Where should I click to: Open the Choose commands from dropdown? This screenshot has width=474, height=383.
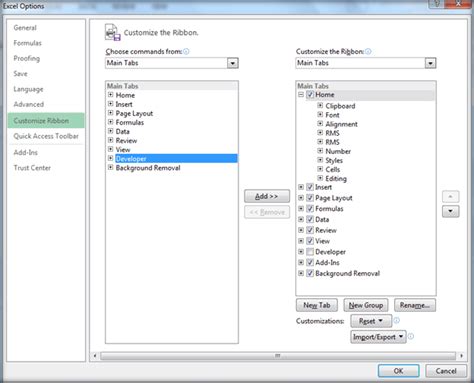click(x=233, y=63)
